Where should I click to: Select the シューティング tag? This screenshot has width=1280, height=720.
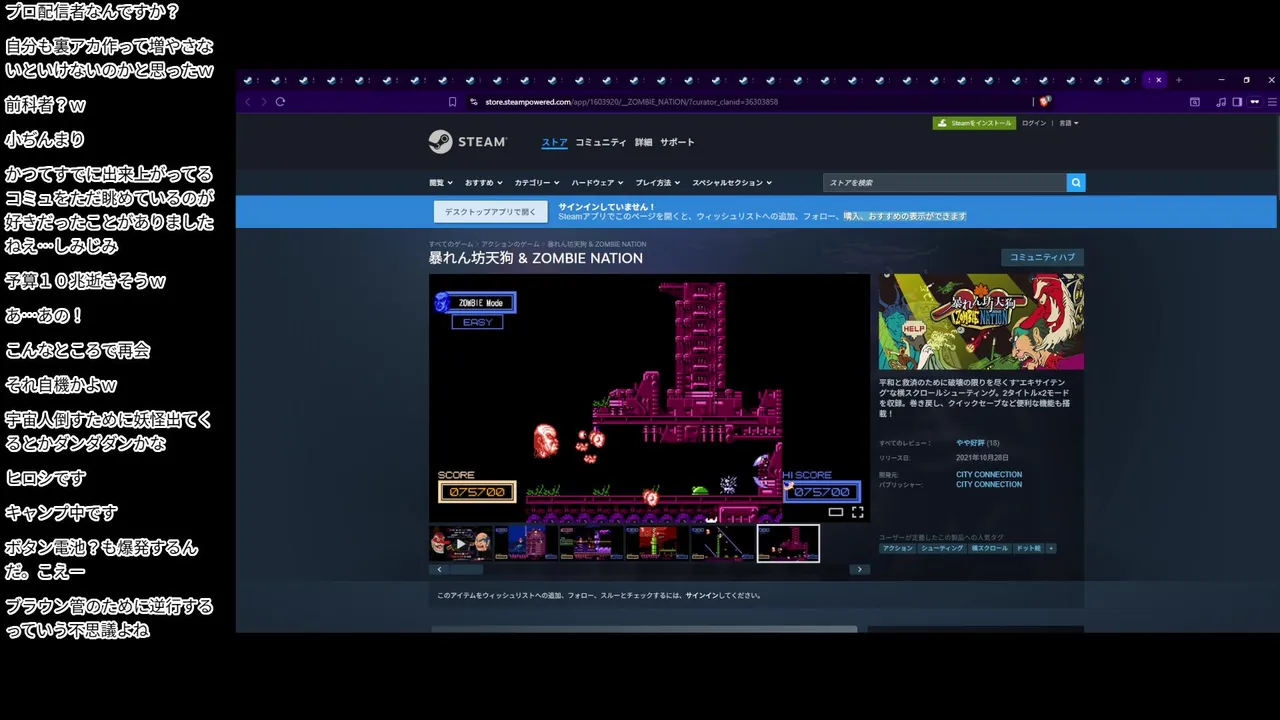(942, 548)
